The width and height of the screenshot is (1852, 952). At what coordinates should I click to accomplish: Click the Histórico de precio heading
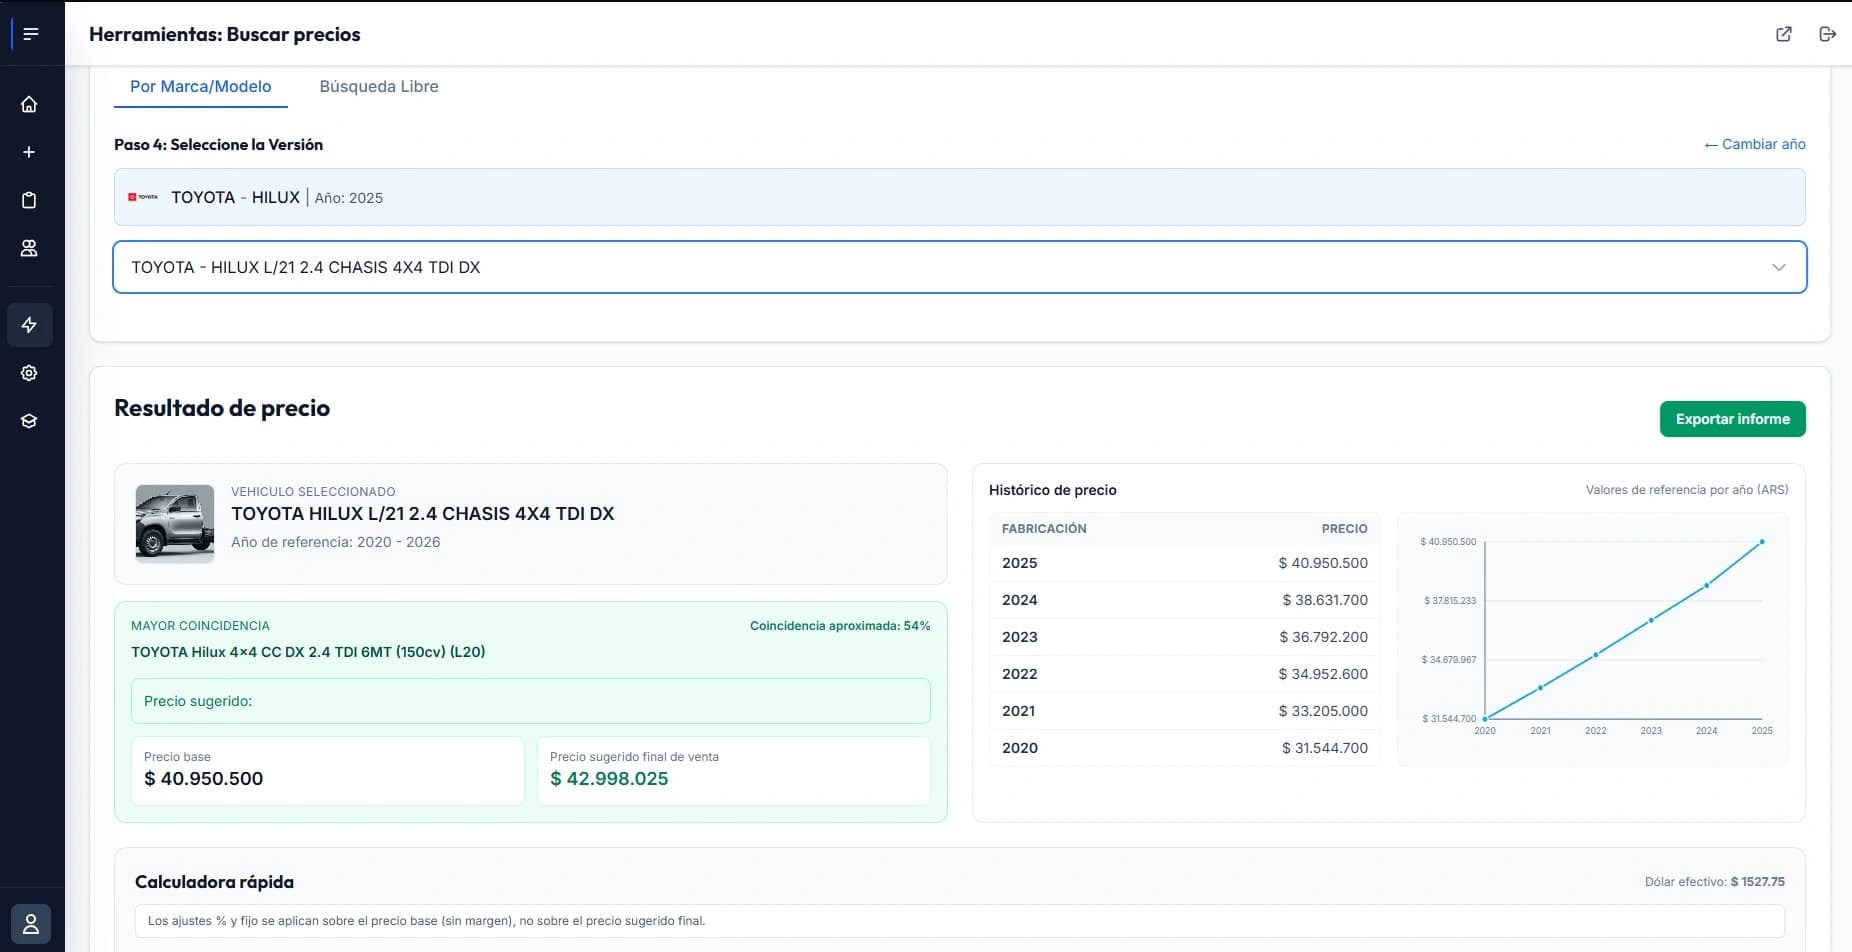[1053, 490]
